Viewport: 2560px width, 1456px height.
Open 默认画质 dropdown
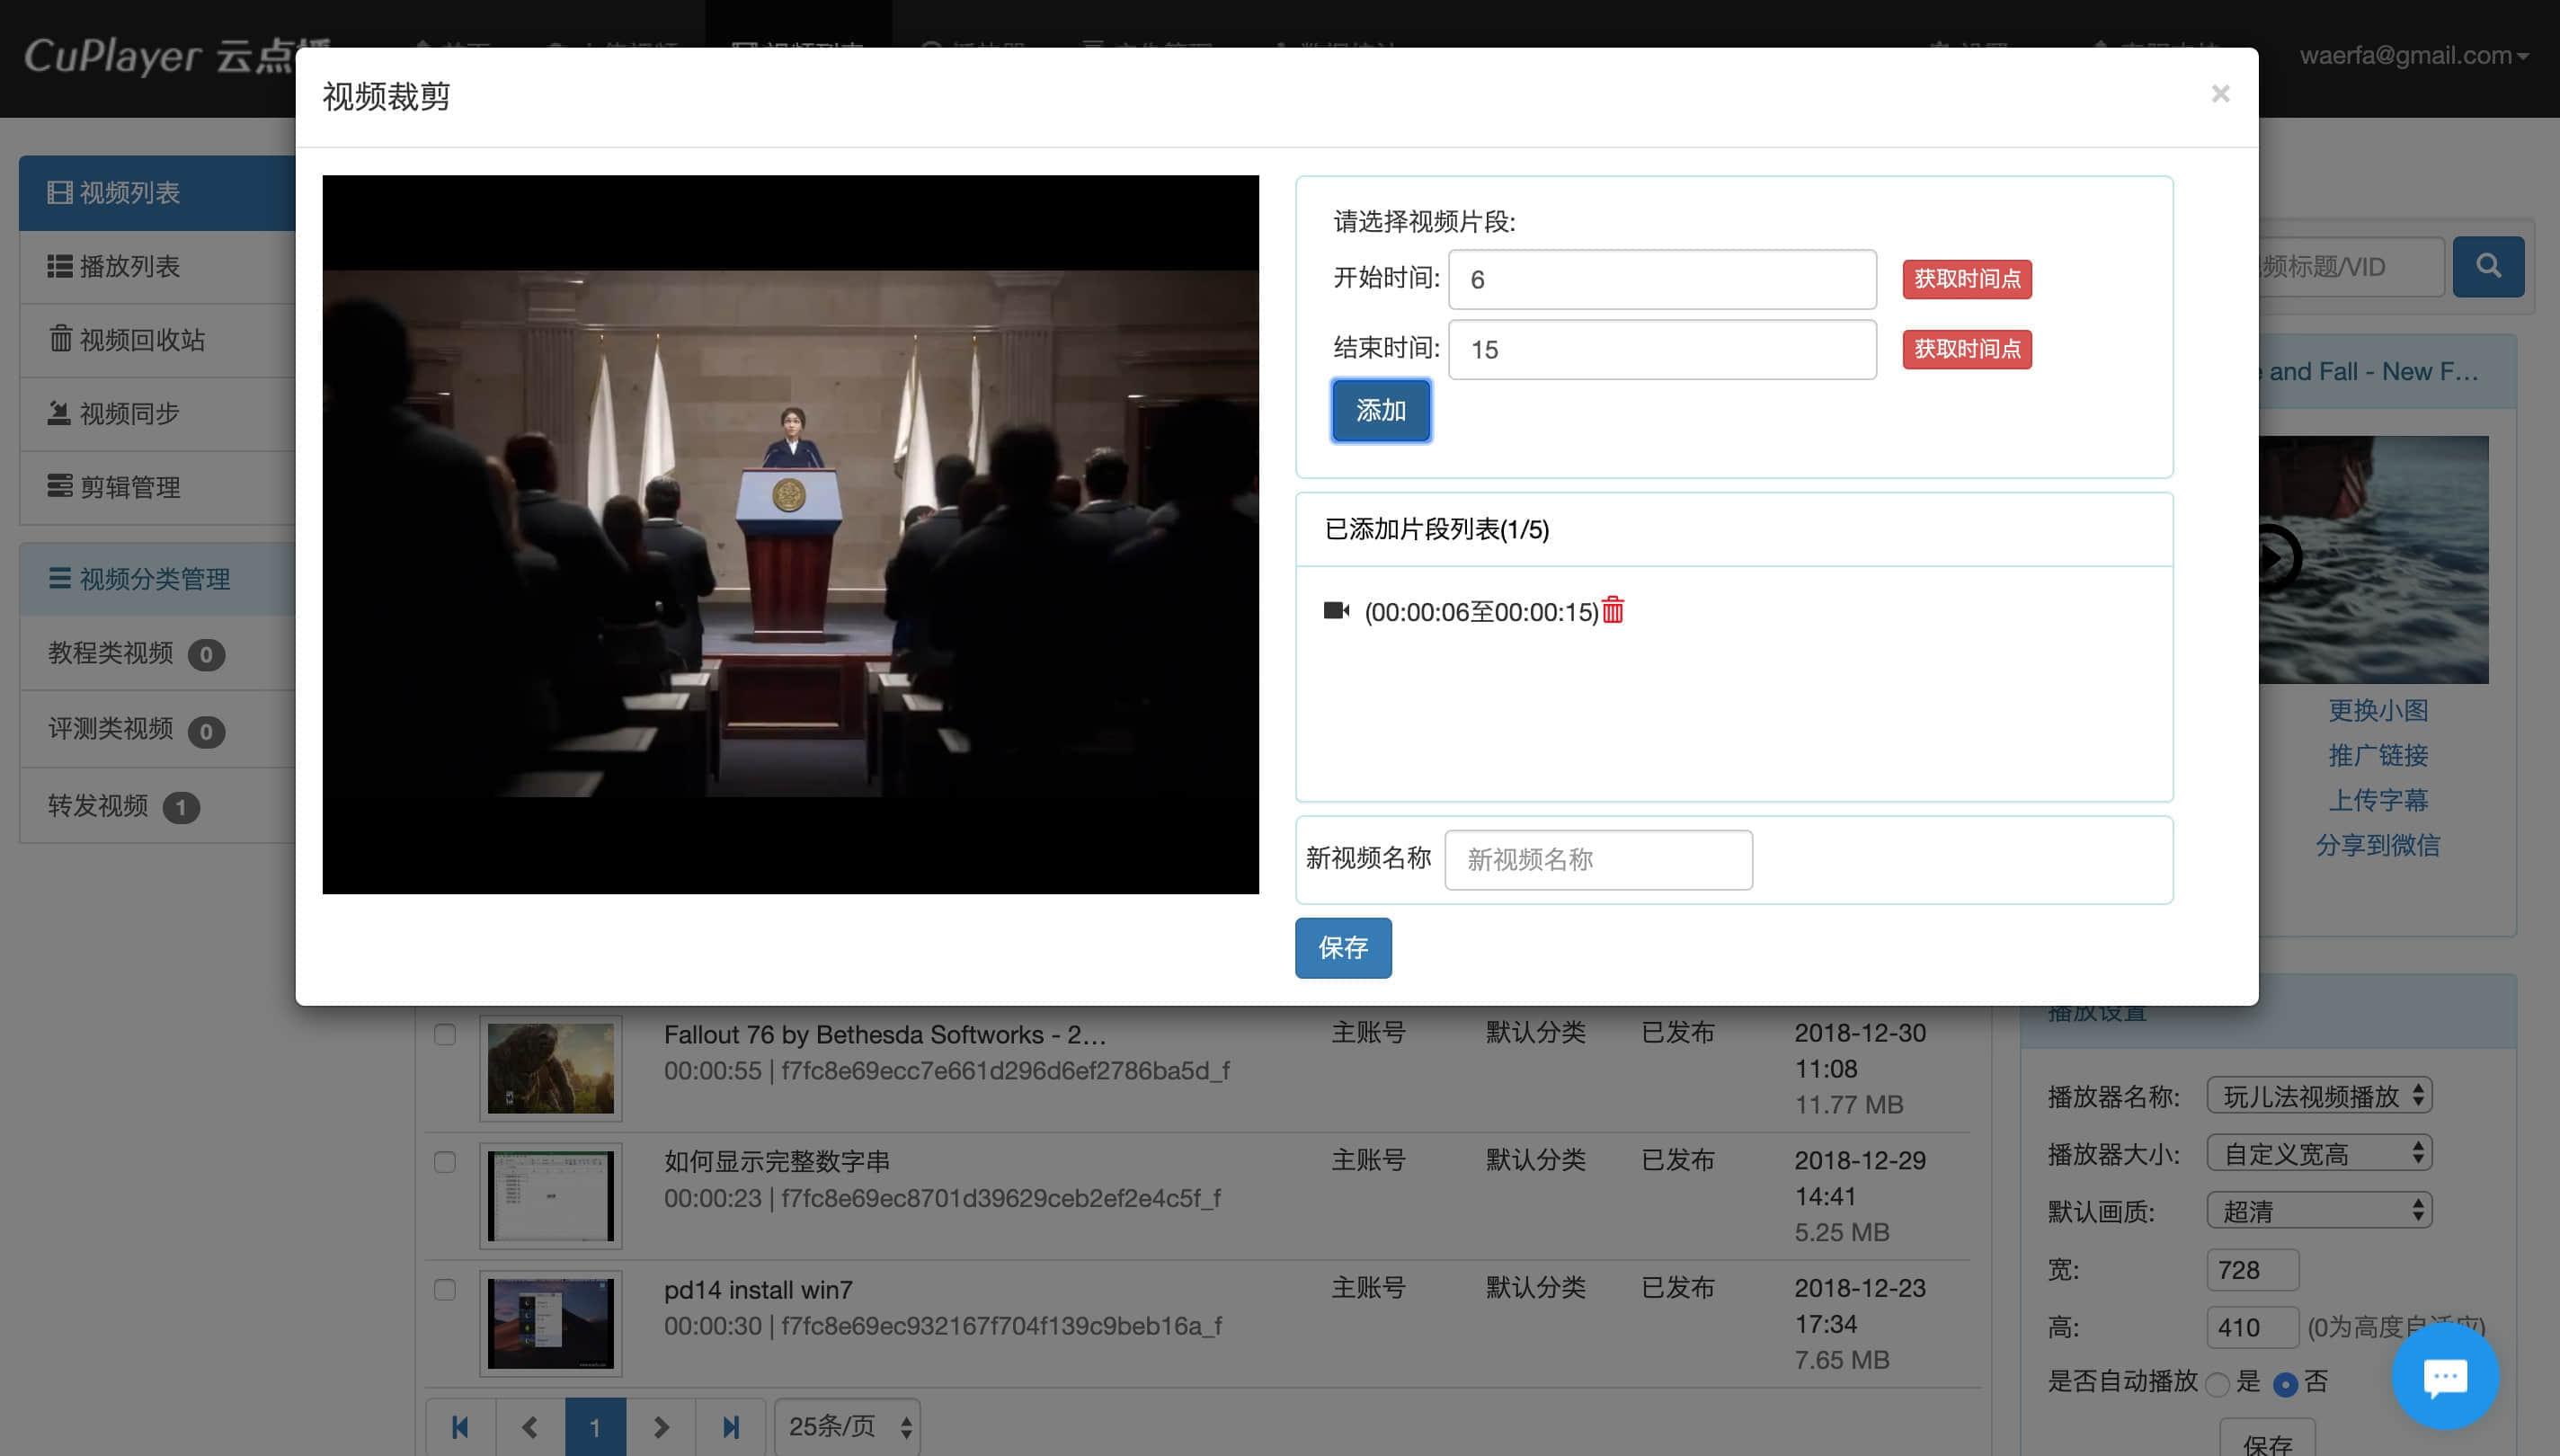click(x=2319, y=1211)
